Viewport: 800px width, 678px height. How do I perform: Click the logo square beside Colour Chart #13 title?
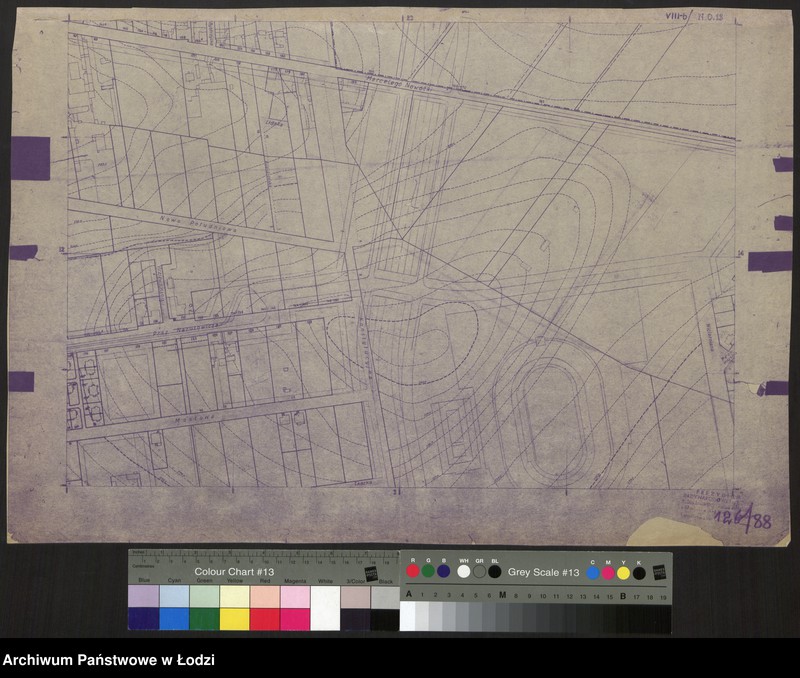370,573
